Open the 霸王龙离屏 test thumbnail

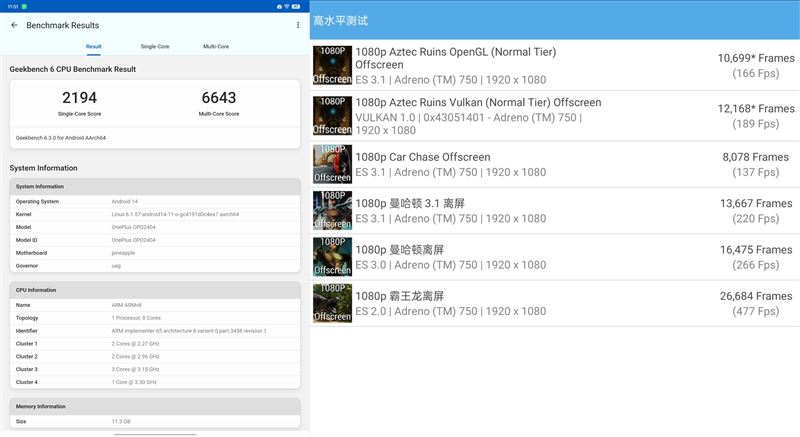click(332, 303)
